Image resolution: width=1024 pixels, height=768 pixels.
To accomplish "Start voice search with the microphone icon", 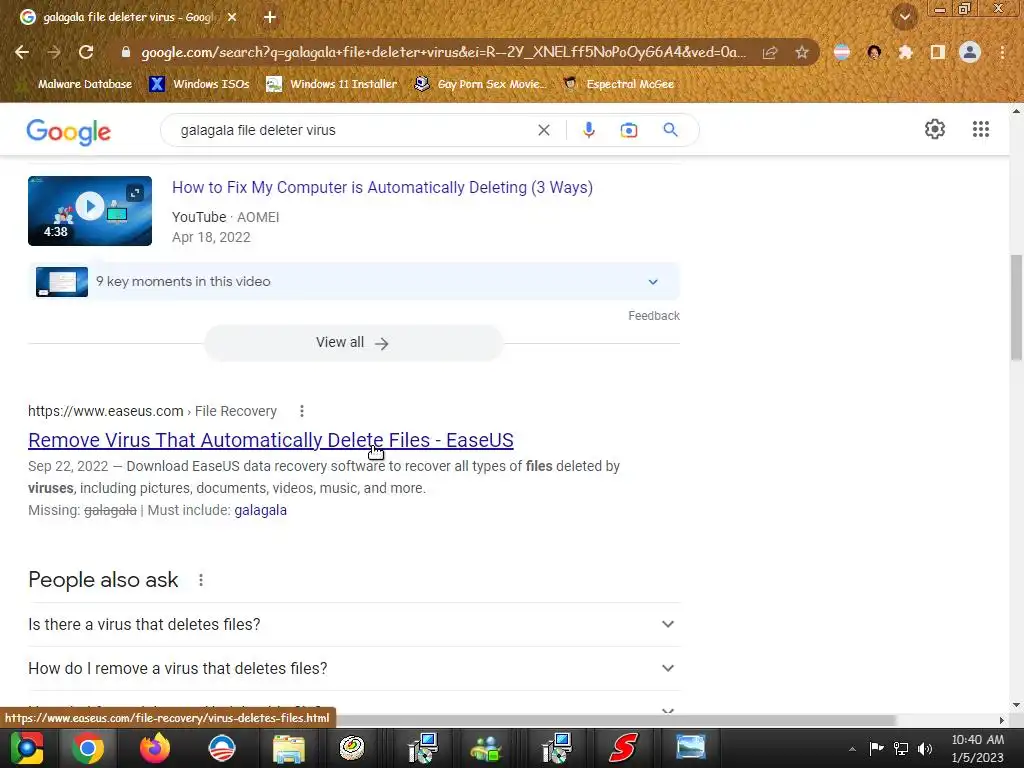I will pos(588,130).
